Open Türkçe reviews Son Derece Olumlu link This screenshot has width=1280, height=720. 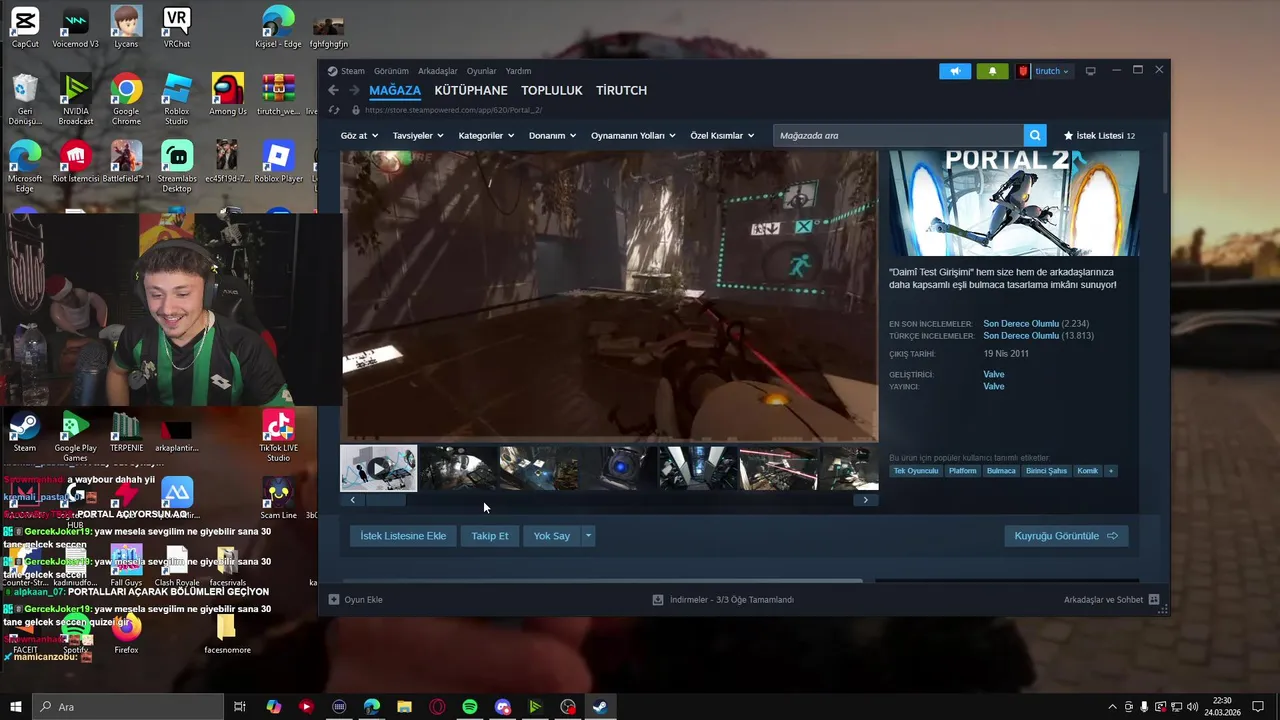coord(1021,336)
